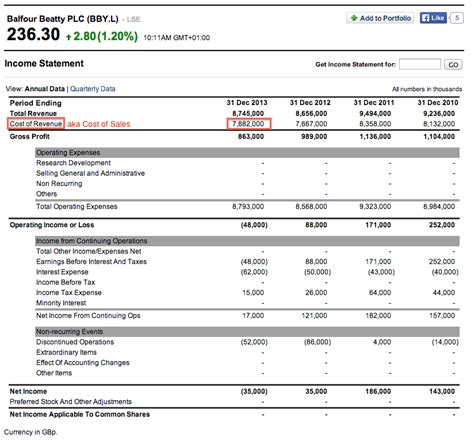Image resolution: width=474 pixels, height=442 pixels.
Task: Click the green plus icon beside Add to Portfolio
Action: [x=354, y=18]
